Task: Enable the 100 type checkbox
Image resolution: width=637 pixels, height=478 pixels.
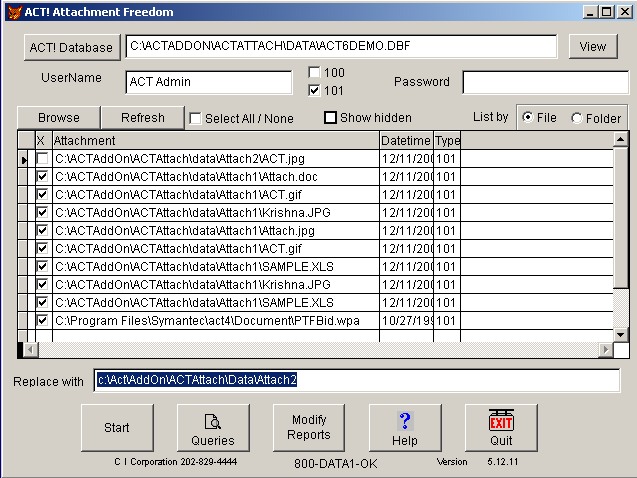Action: pos(314,72)
